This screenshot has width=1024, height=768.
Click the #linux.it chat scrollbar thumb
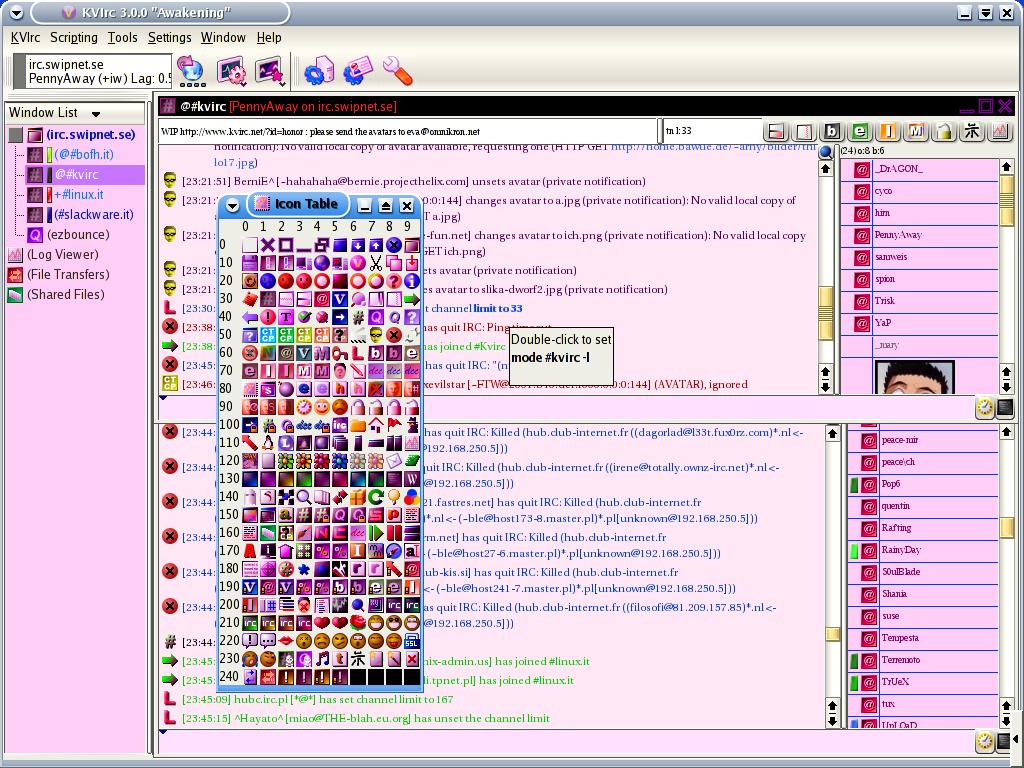coord(832,633)
